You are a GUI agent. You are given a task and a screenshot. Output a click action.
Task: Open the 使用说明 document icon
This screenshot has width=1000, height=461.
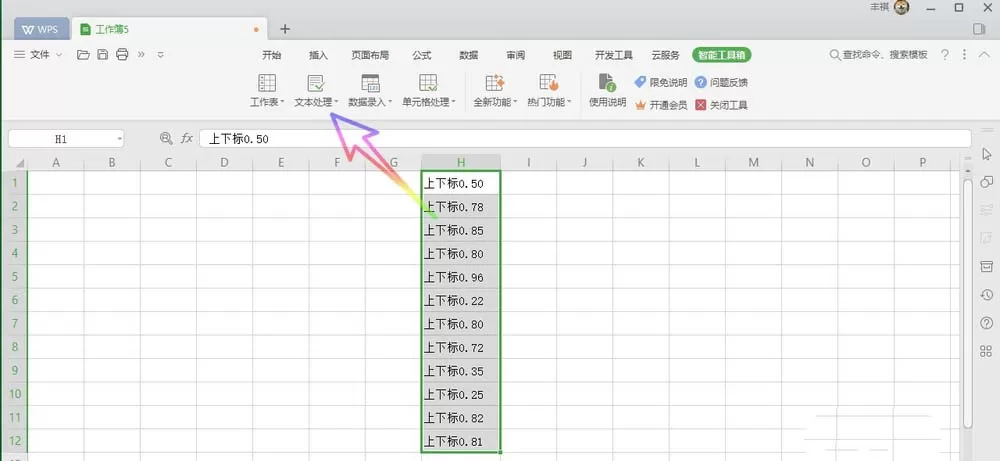607,83
